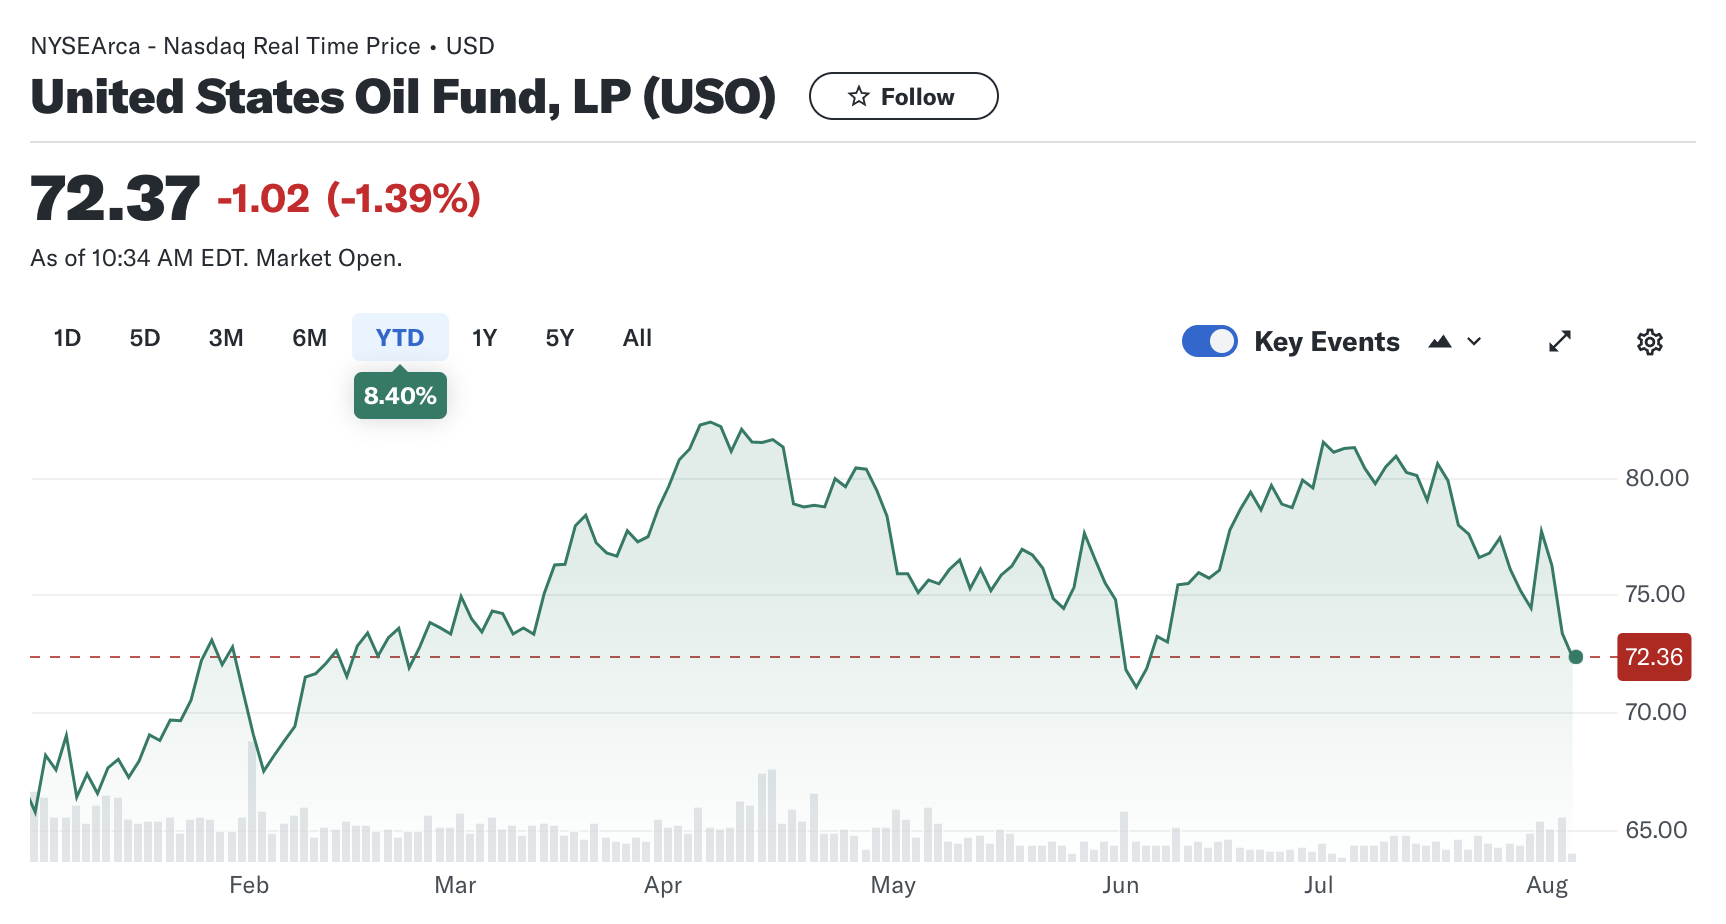
Task: Show the 1Y chart range
Action: point(484,338)
